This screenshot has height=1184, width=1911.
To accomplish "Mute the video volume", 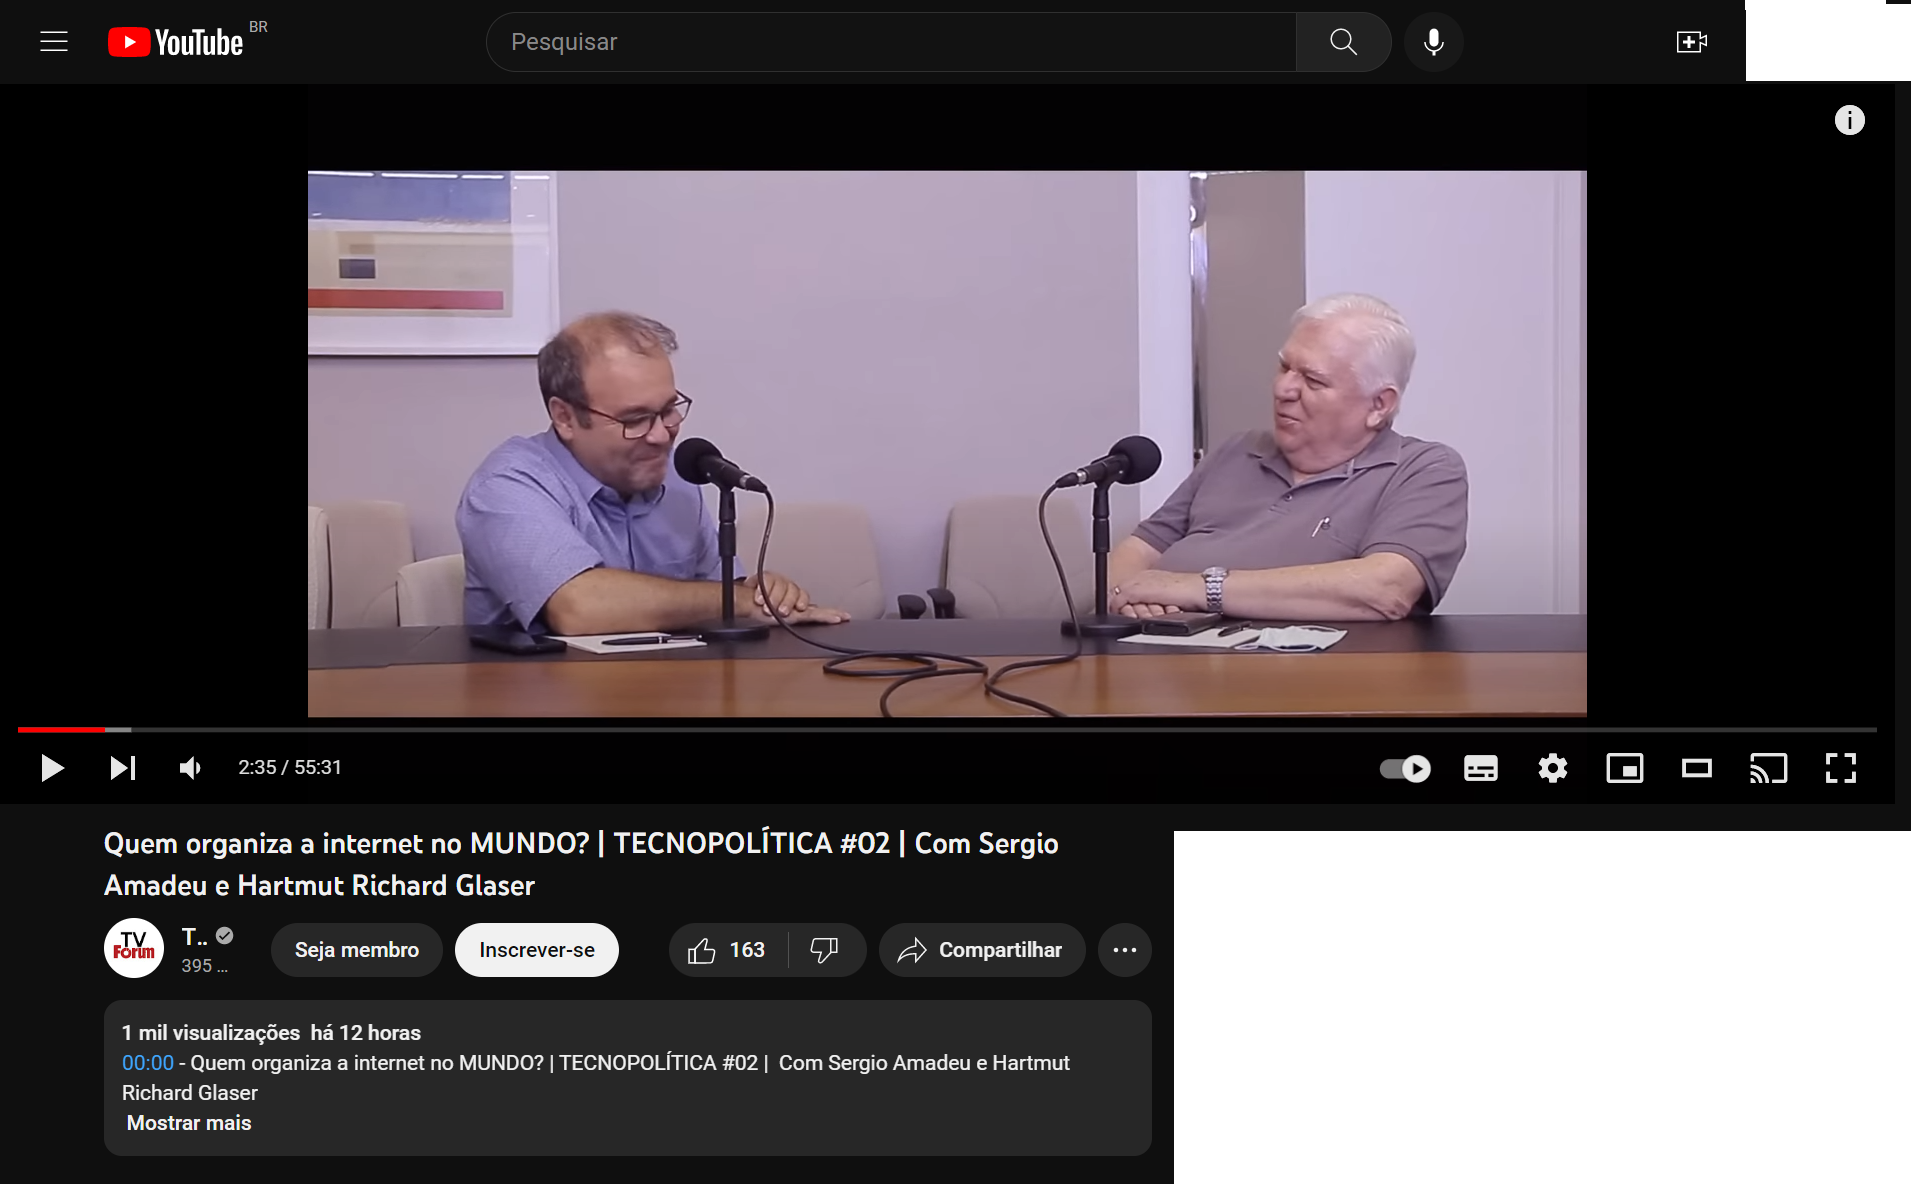I will (190, 768).
